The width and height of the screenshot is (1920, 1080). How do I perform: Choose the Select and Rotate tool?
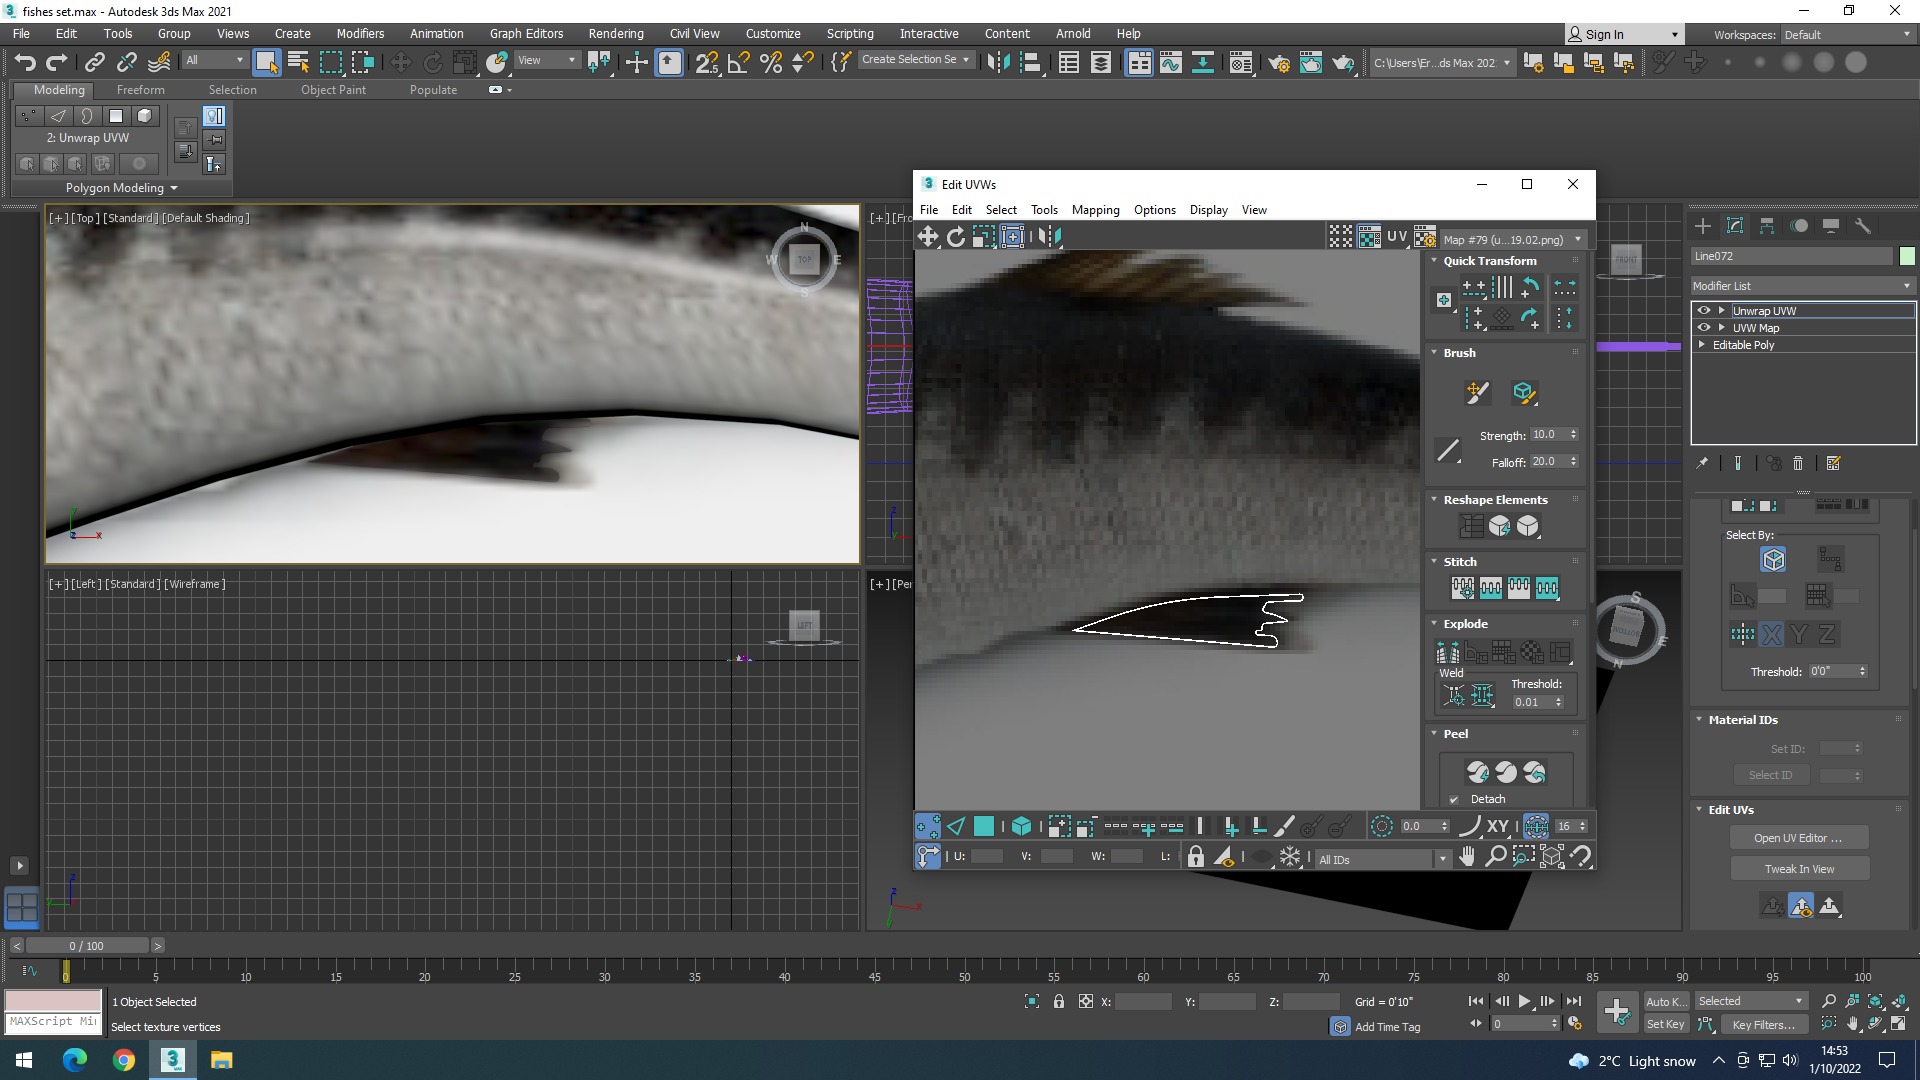432,62
